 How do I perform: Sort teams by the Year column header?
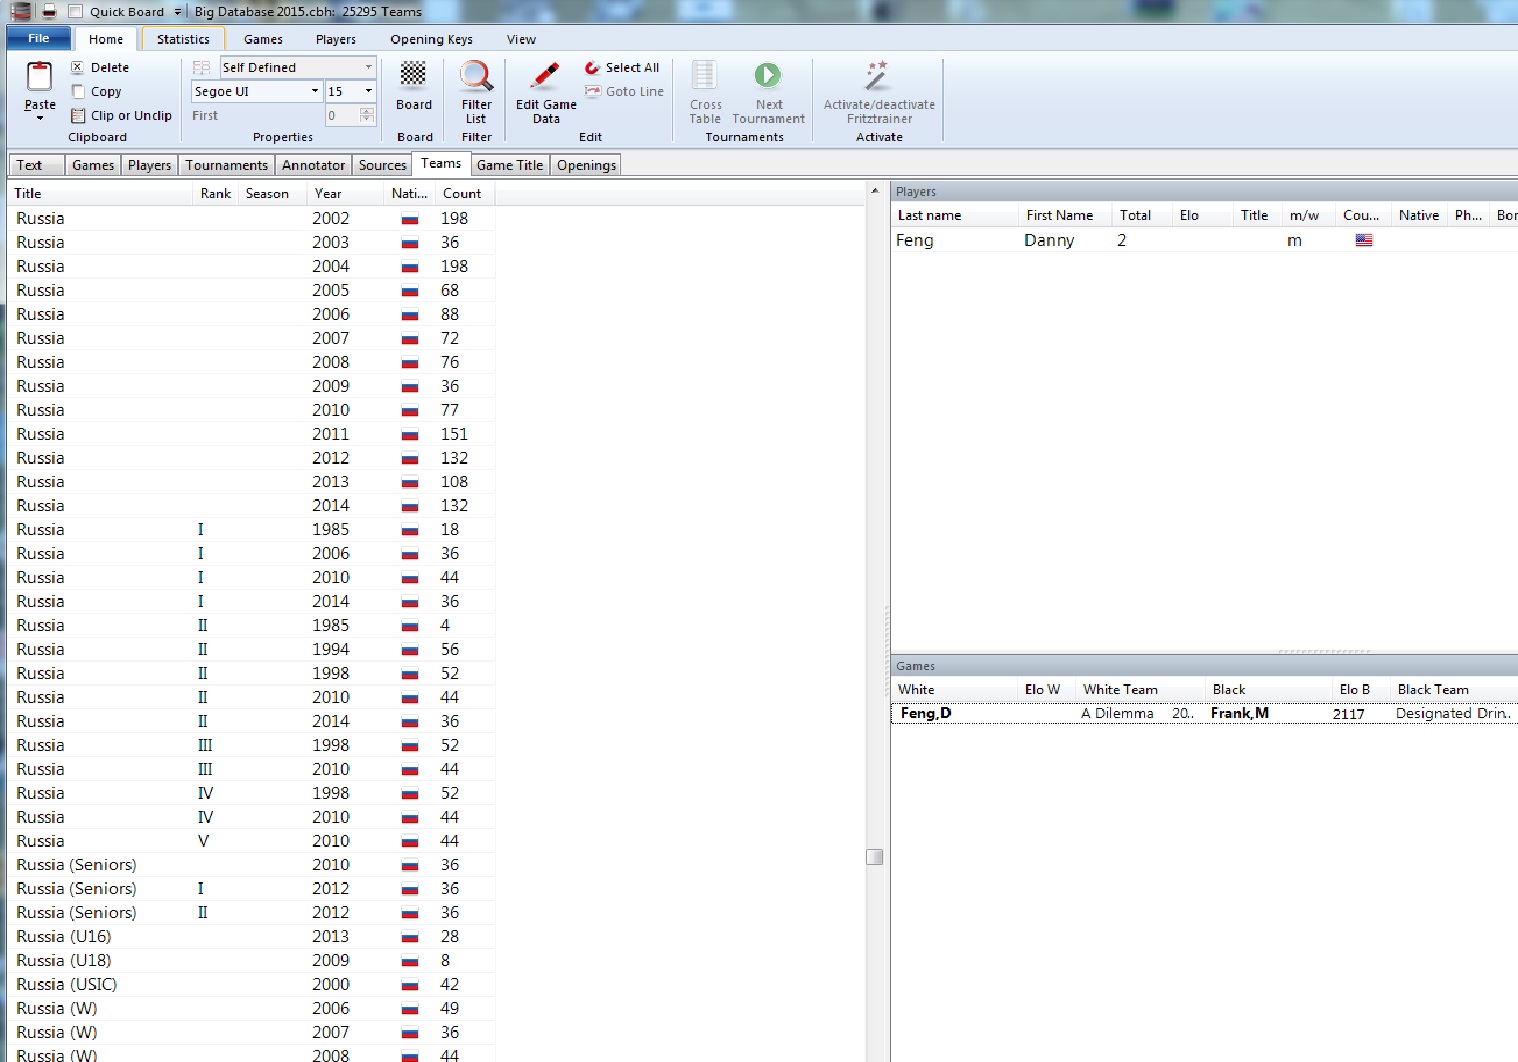(x=345, y=193)
